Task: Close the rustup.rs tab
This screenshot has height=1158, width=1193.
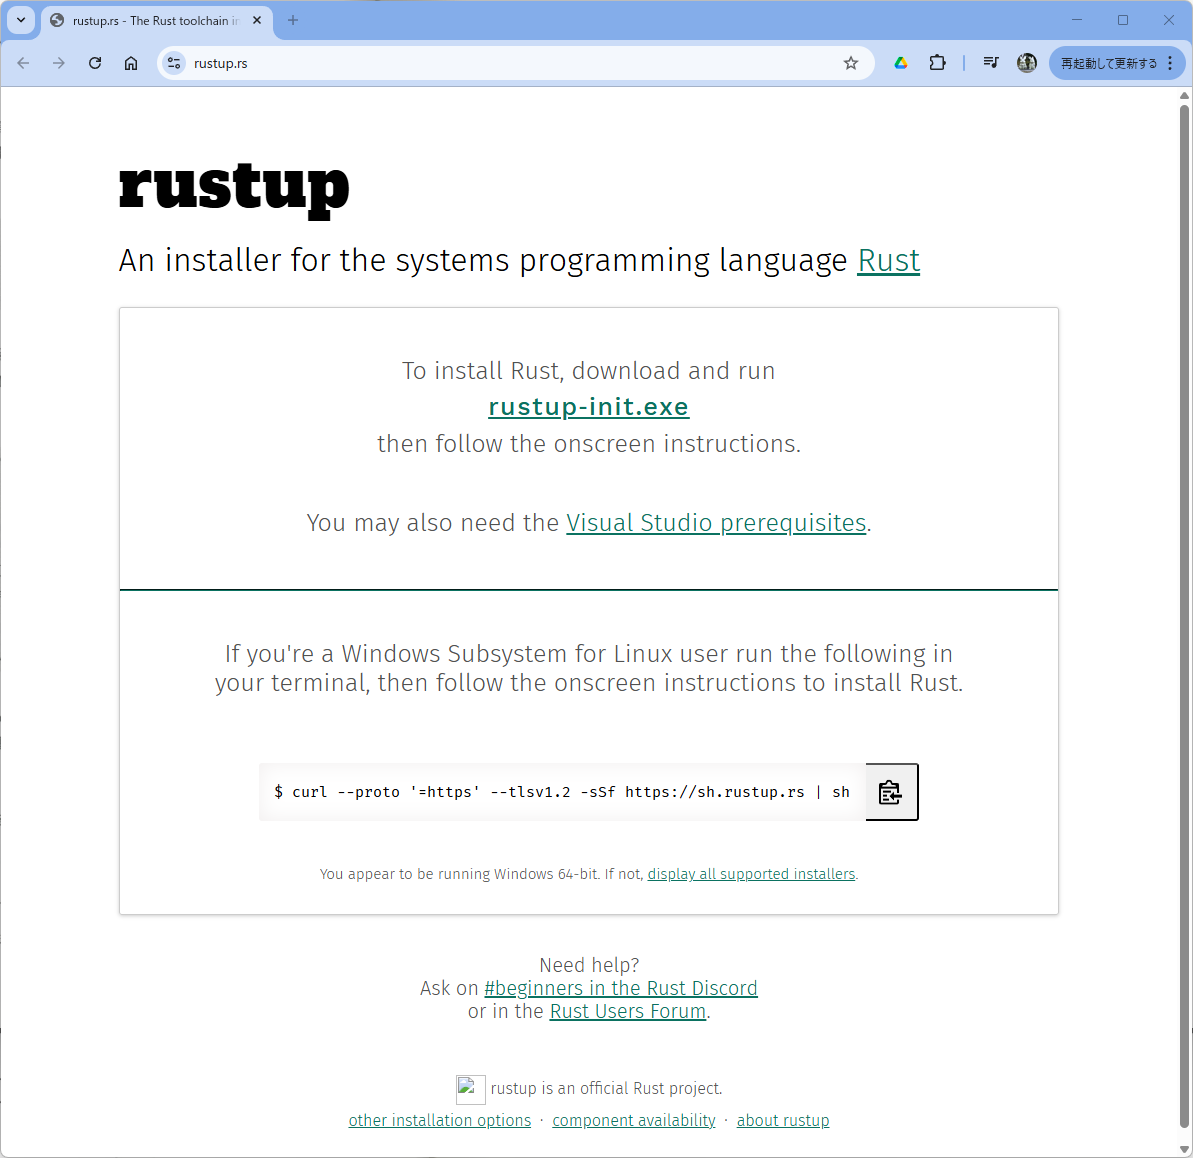Action: [x=257, y=20]
